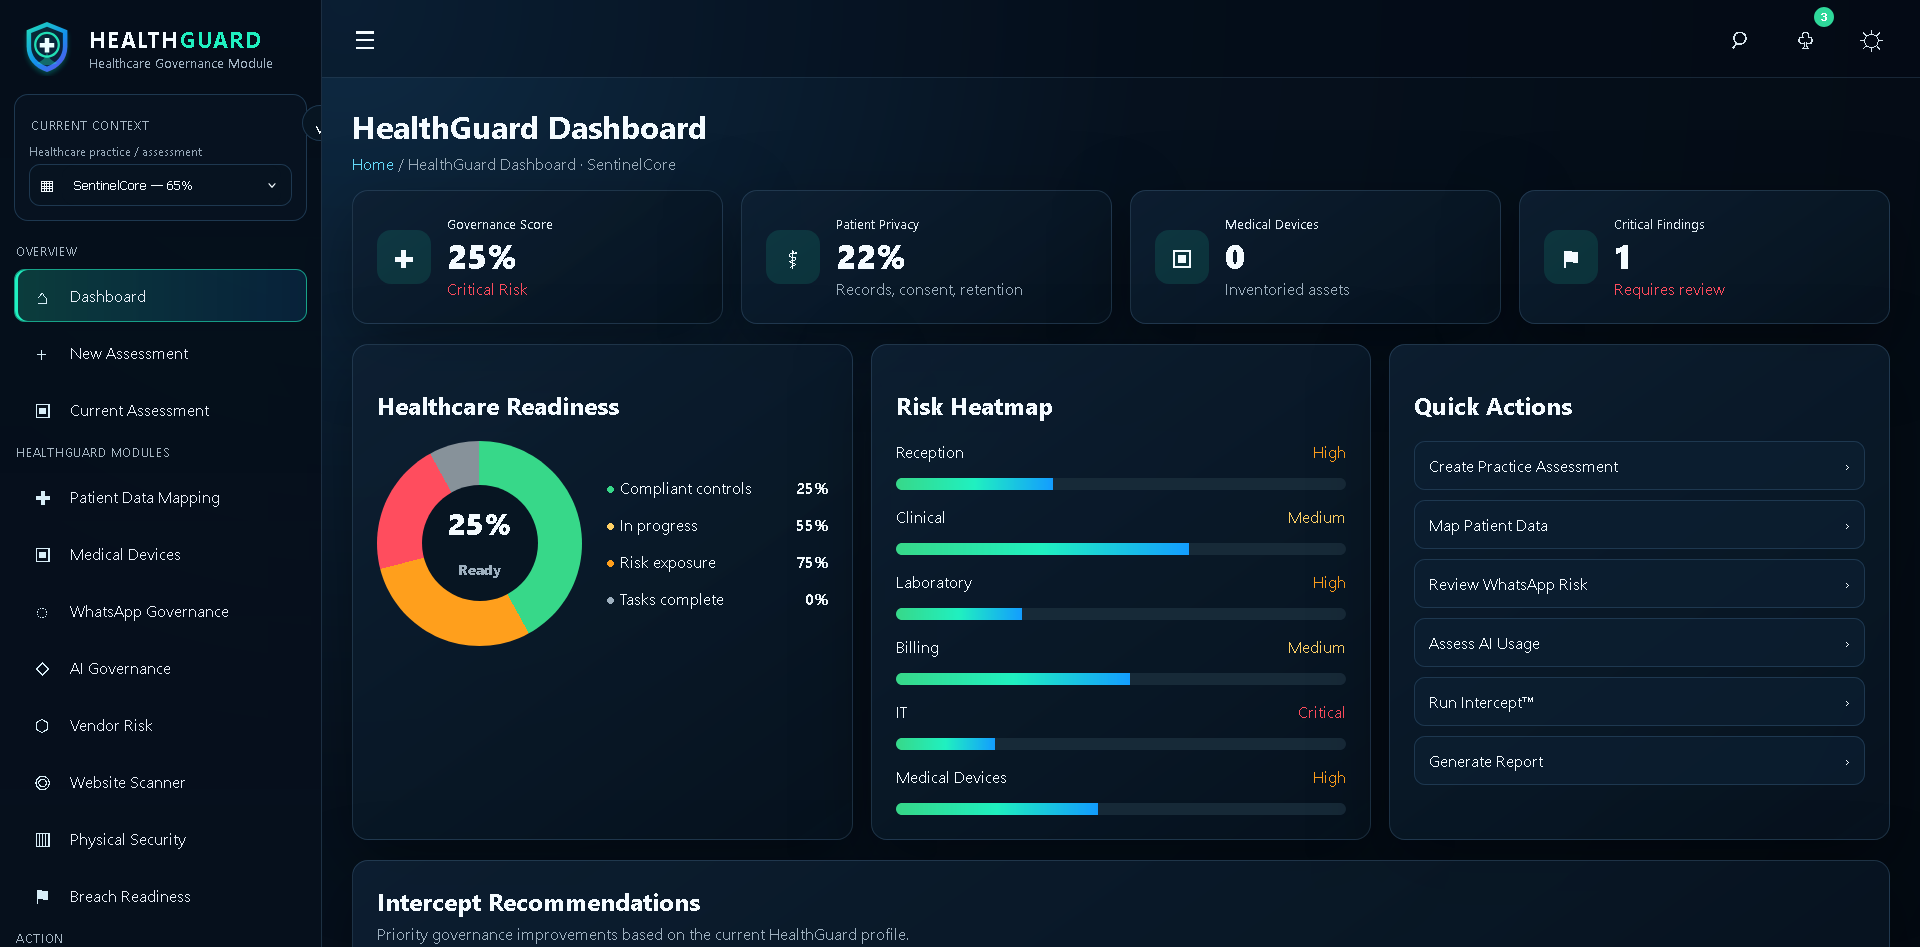Click Create Practice Assessment button
1920x947 pixels.
point(1639,466)
